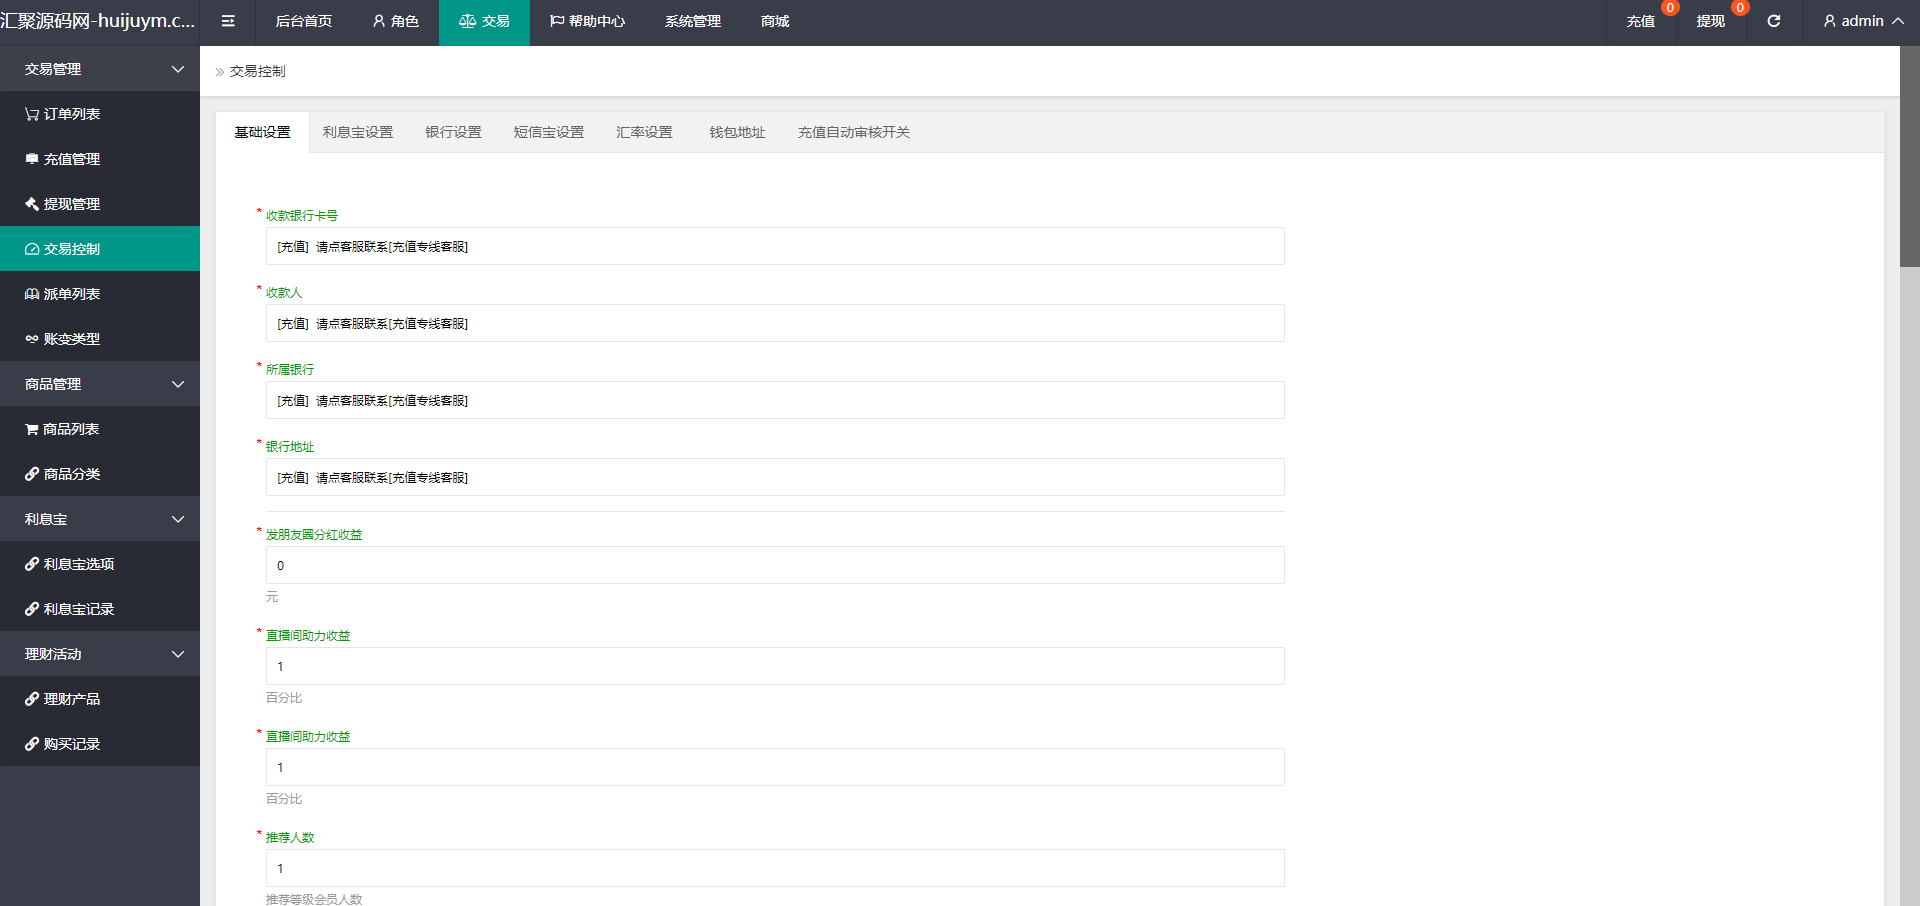Click the 提现 notification button
This screenshot has width=1920, height=906.
point(1710,21)
